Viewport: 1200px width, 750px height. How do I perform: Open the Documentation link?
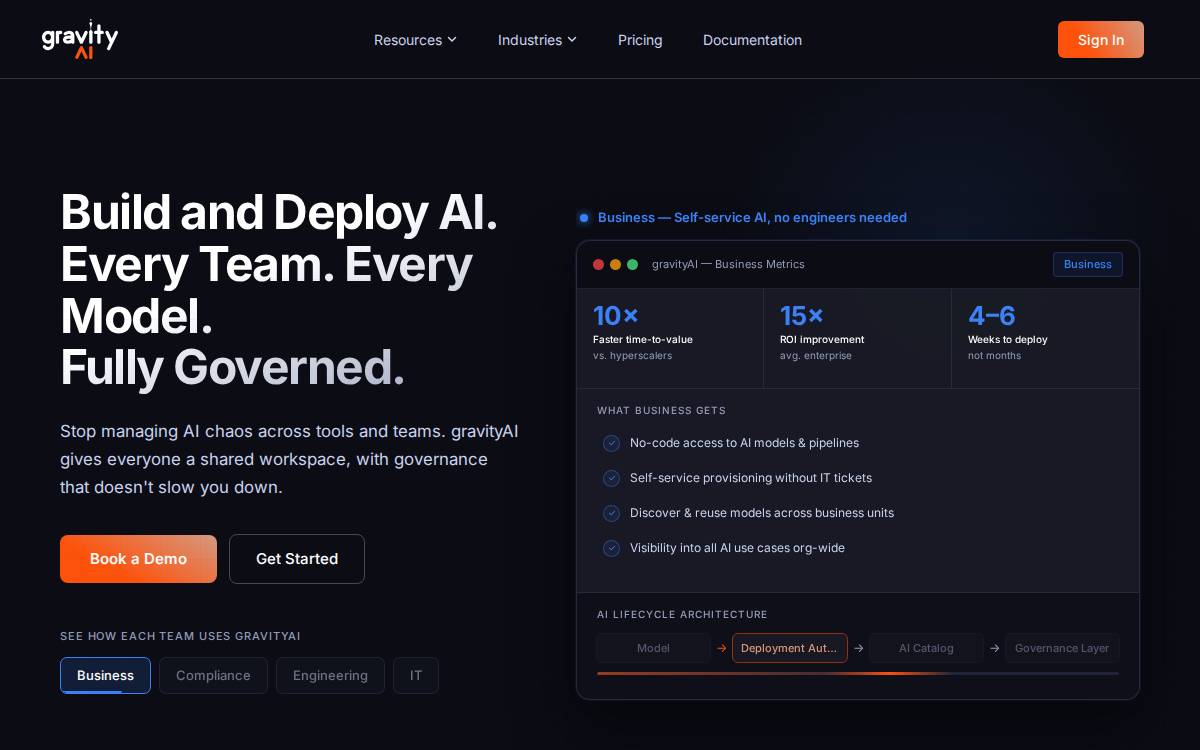(x=752, y=40)
